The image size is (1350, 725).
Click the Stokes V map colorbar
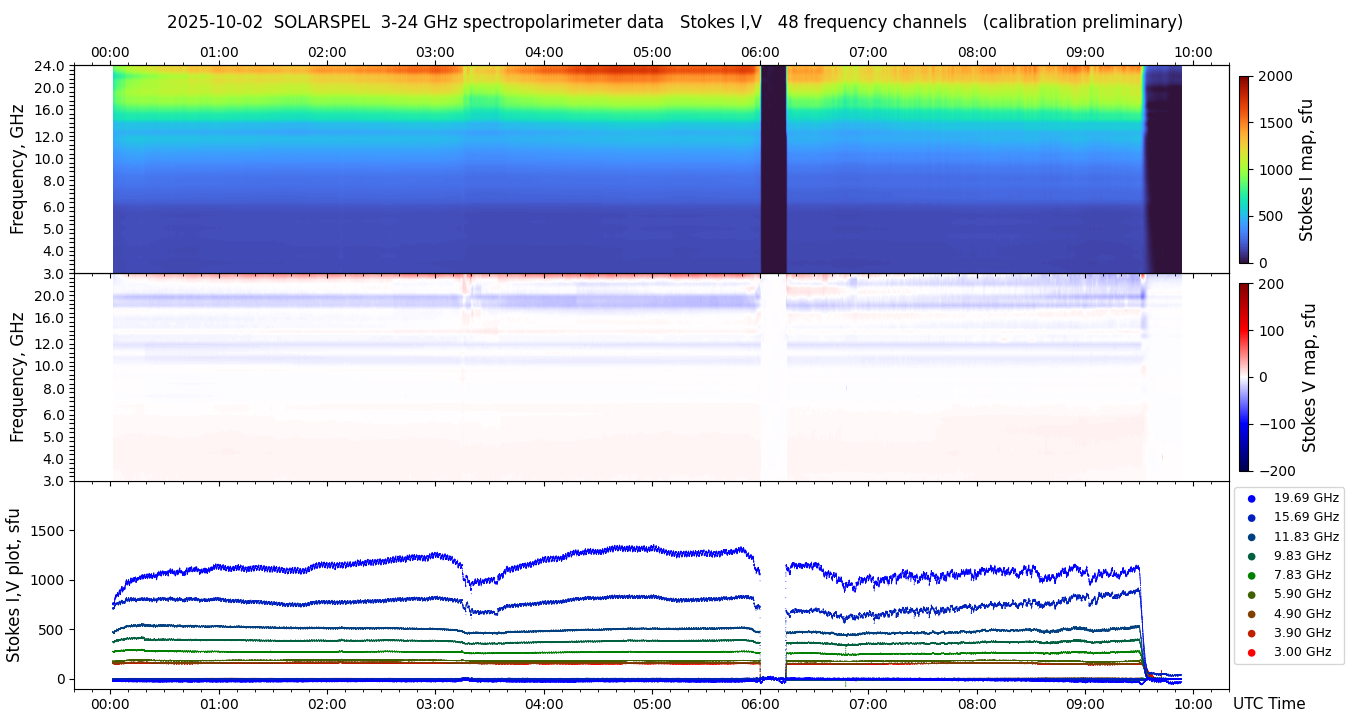click(1244, 377)
